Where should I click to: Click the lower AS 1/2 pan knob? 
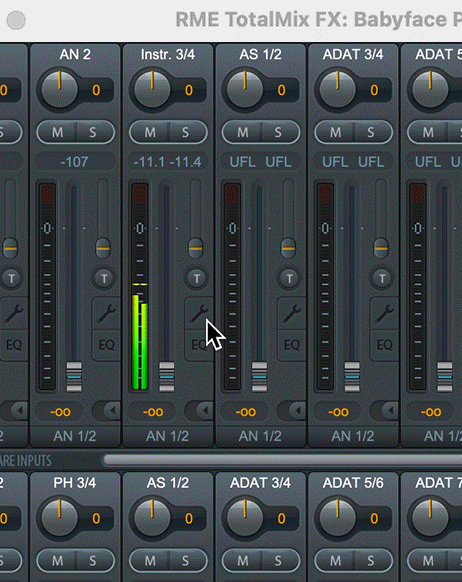[152, 518]
